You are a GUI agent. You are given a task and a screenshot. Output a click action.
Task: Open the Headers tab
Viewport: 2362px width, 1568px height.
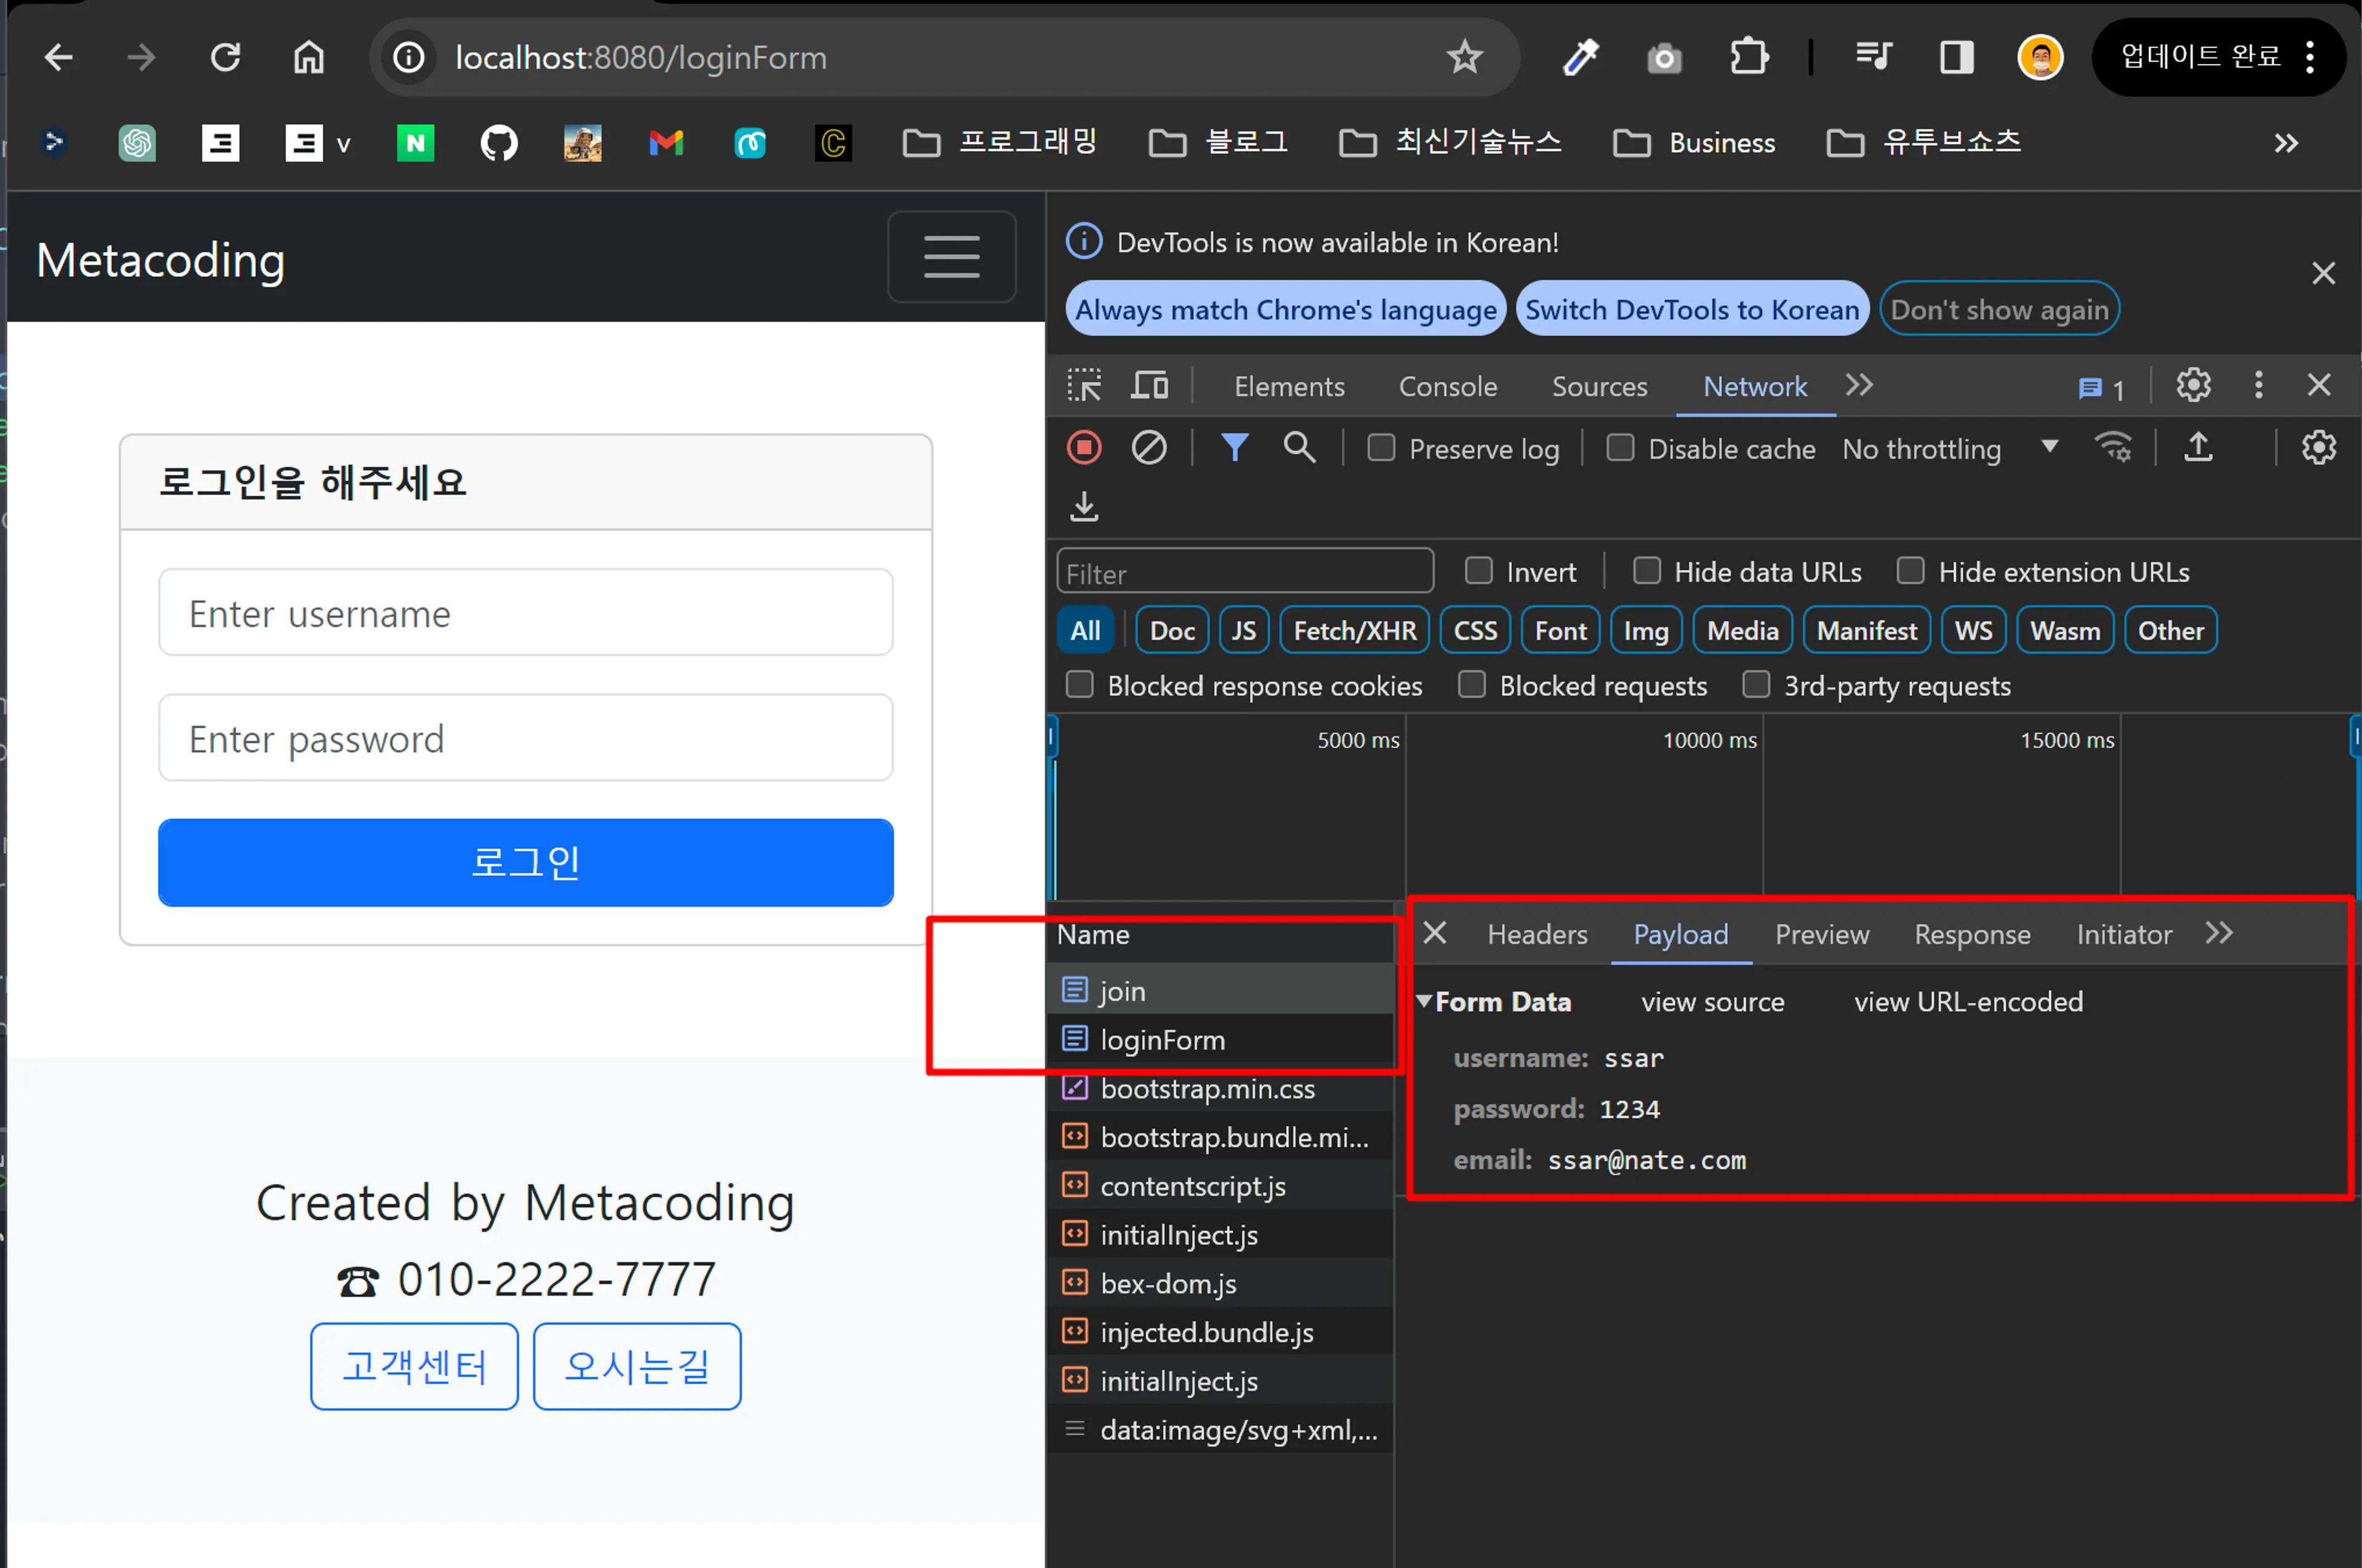[1536, 934]
